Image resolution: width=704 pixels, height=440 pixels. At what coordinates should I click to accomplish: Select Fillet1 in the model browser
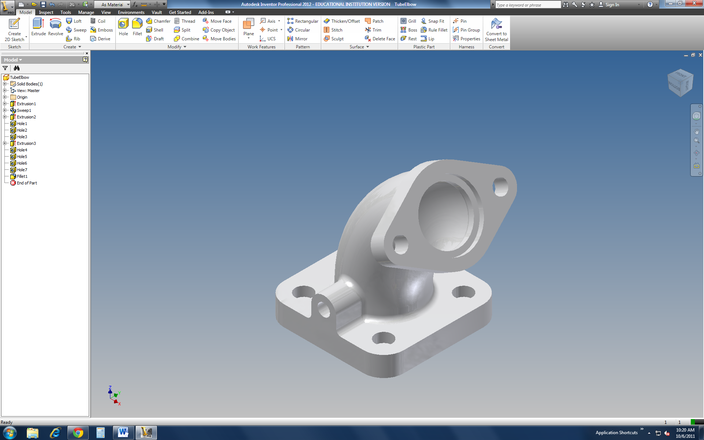point(19,176)
